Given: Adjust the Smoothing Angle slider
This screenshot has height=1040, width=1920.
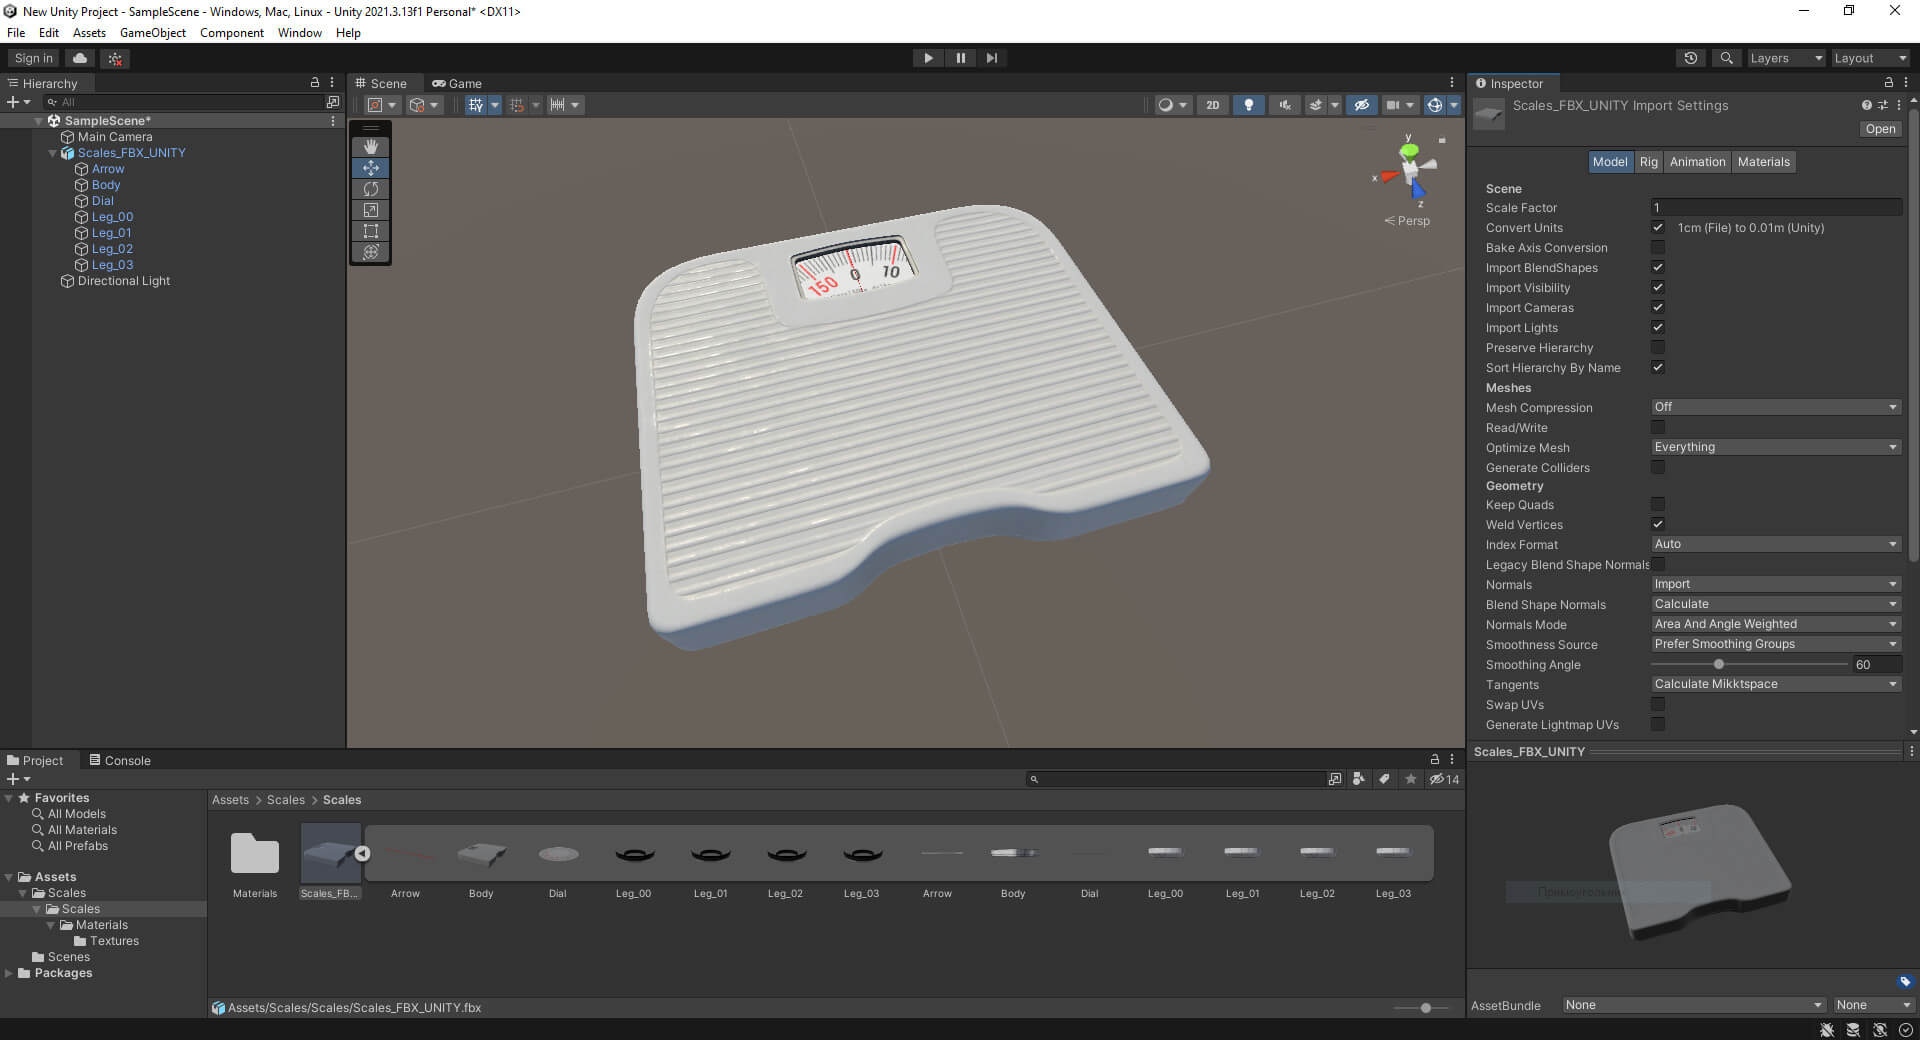Looking at the screenshot, I should (1718, 665).
